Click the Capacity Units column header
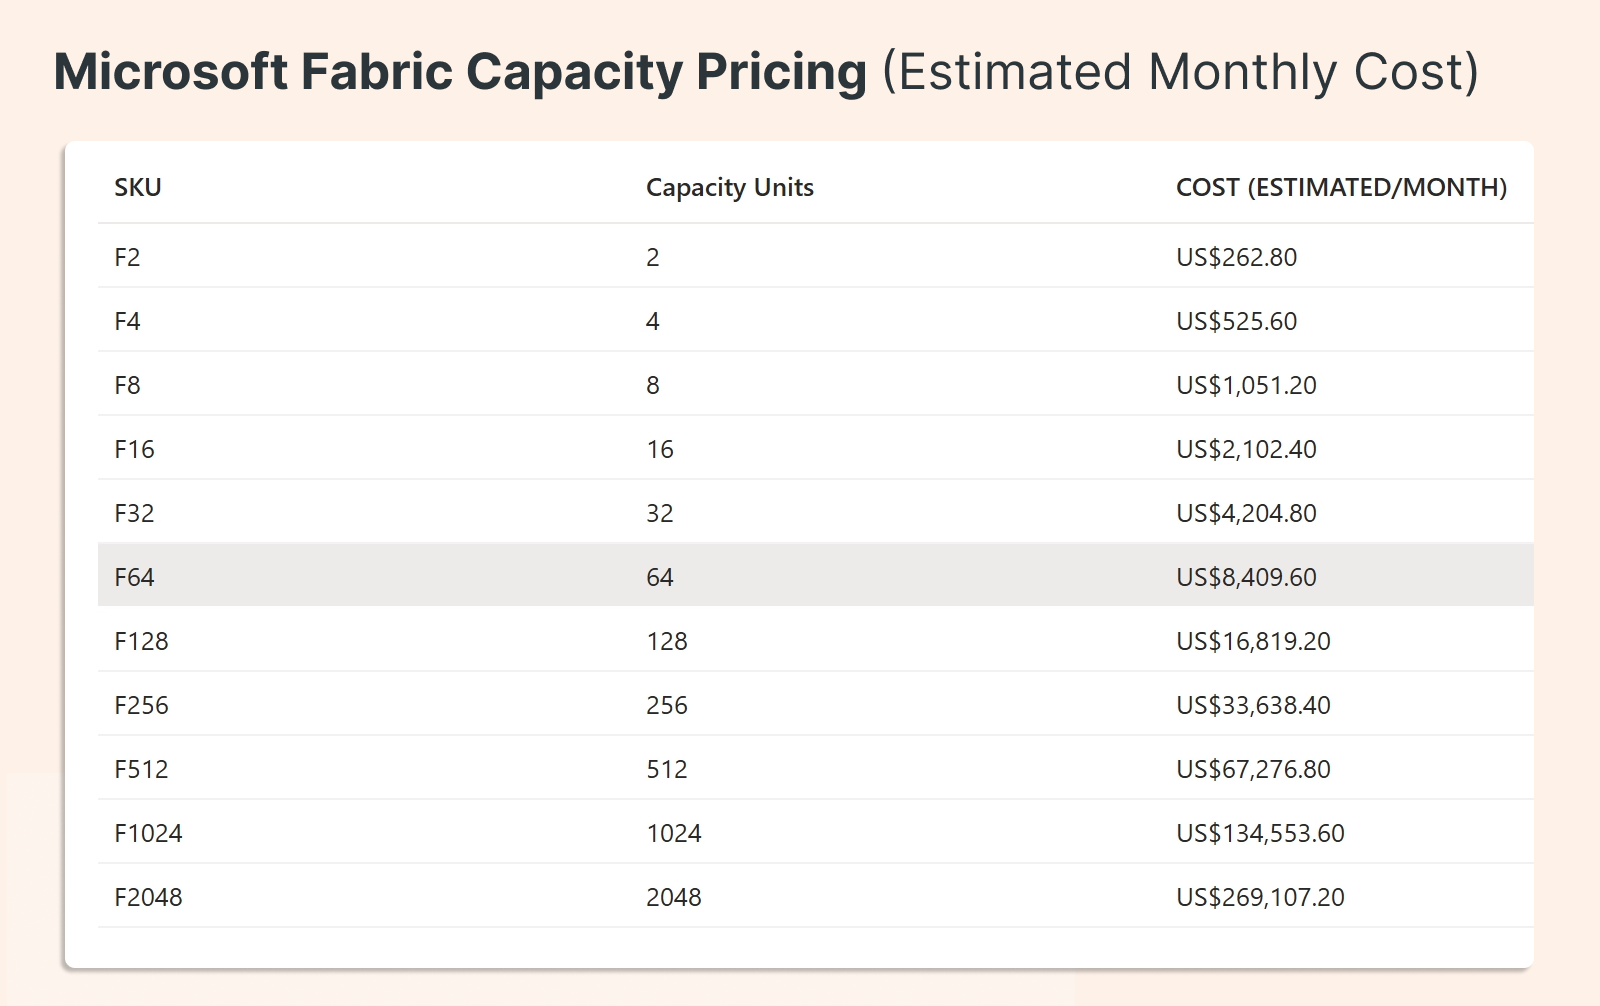 [729, 188]
